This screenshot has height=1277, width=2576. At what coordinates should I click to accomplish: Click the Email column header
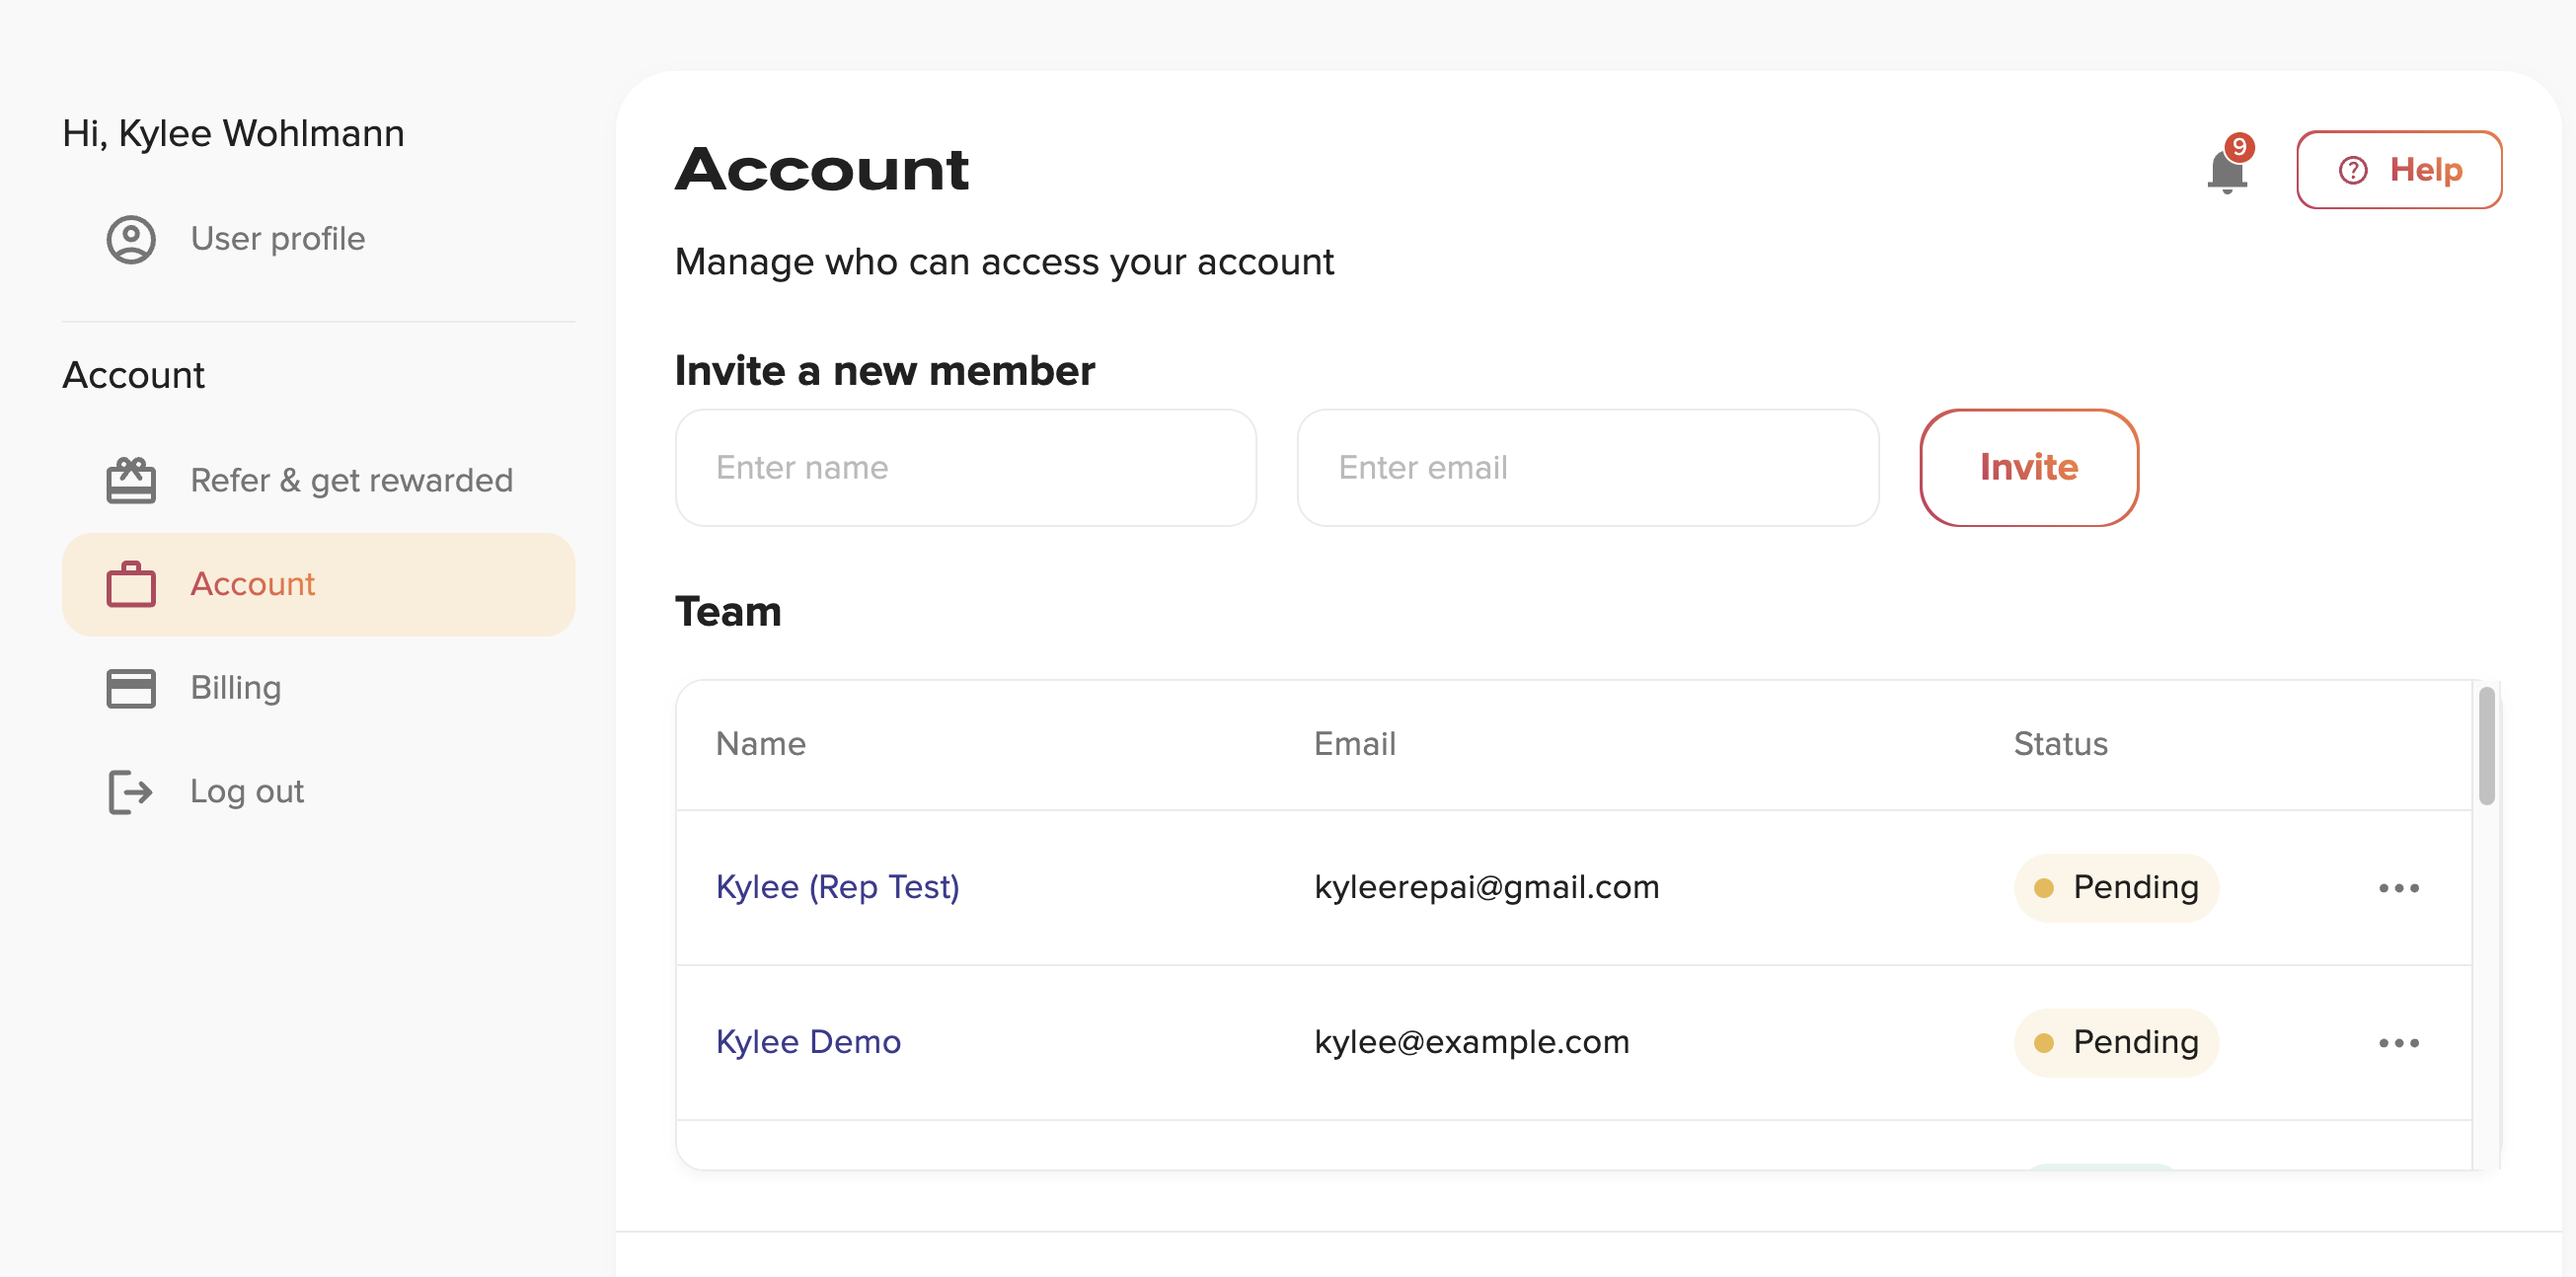click(x=1354, y=744)
